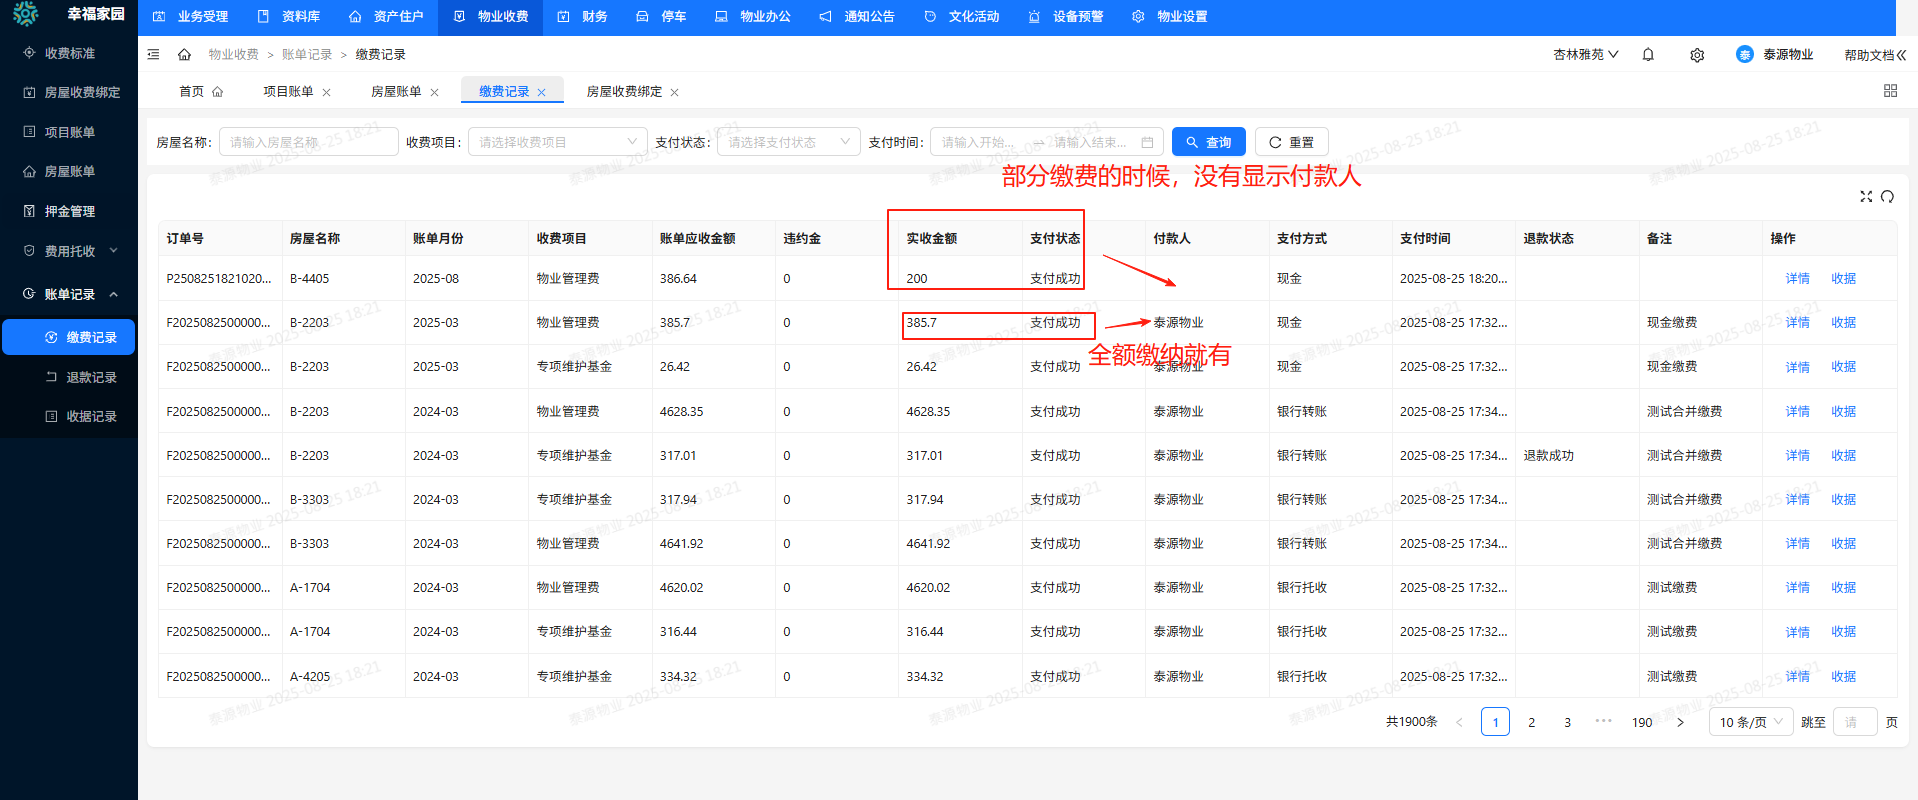Switch to the 房屋账单 tab
1918x800 pixels.
tap(396, 92)
